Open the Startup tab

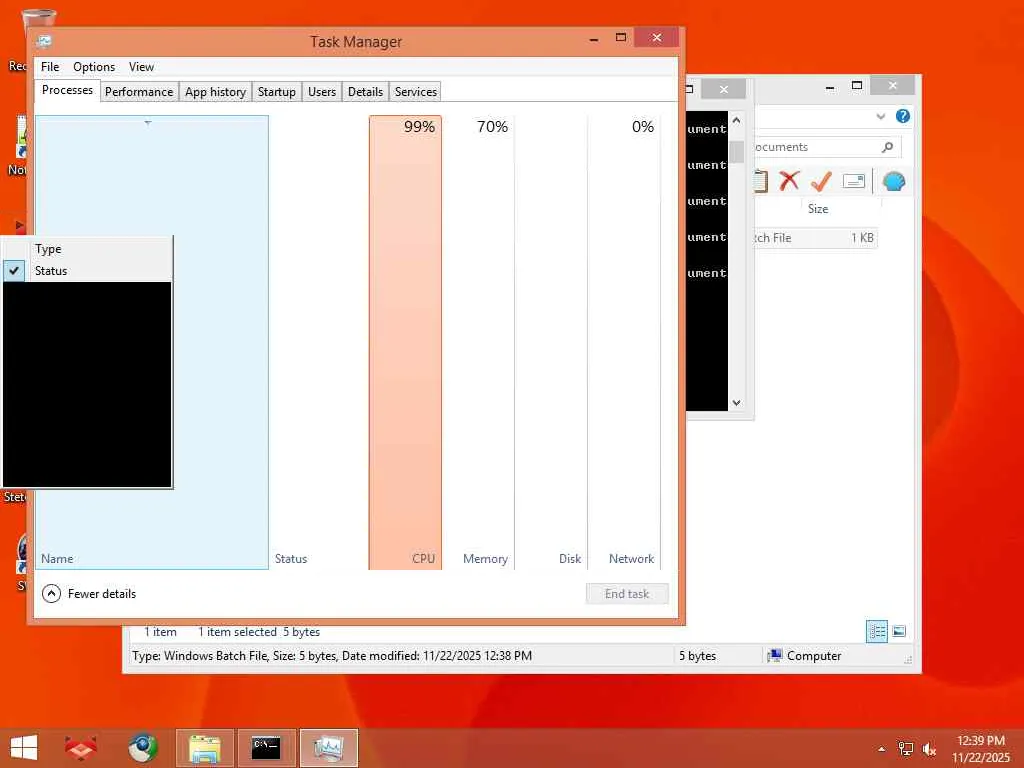tap(276, 92)
